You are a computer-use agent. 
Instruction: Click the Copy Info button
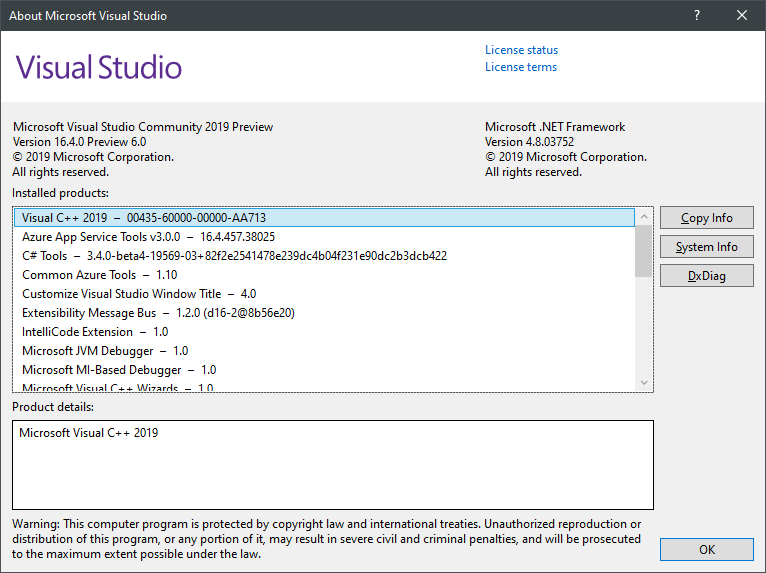pos(706,218)
